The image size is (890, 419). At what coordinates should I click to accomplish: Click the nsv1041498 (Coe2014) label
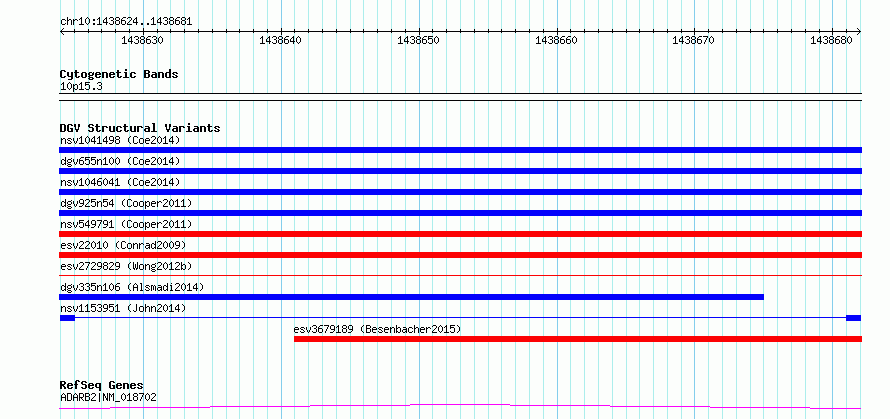(x=120, y=140)
